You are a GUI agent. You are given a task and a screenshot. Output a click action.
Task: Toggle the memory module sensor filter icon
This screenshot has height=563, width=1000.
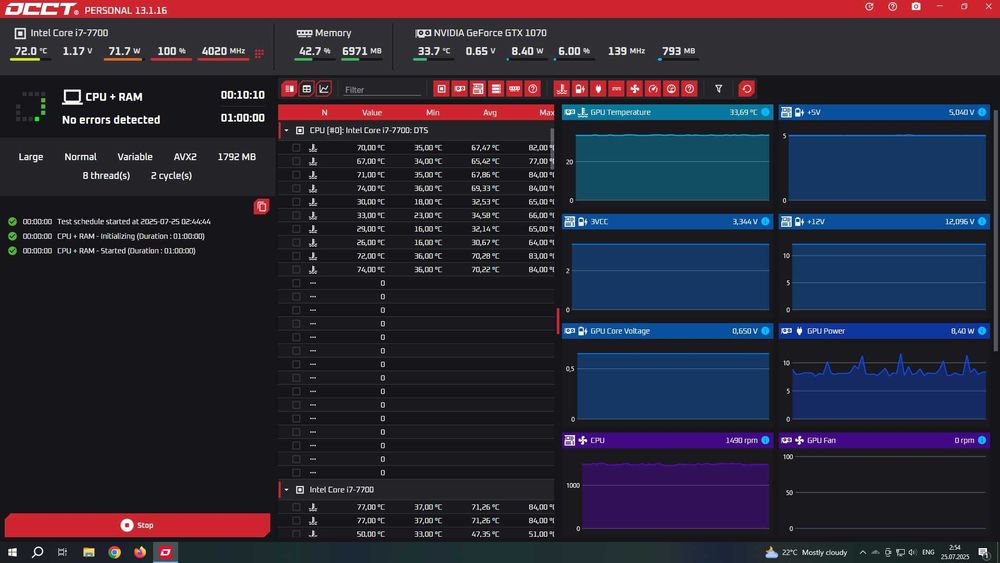(515, 89)
